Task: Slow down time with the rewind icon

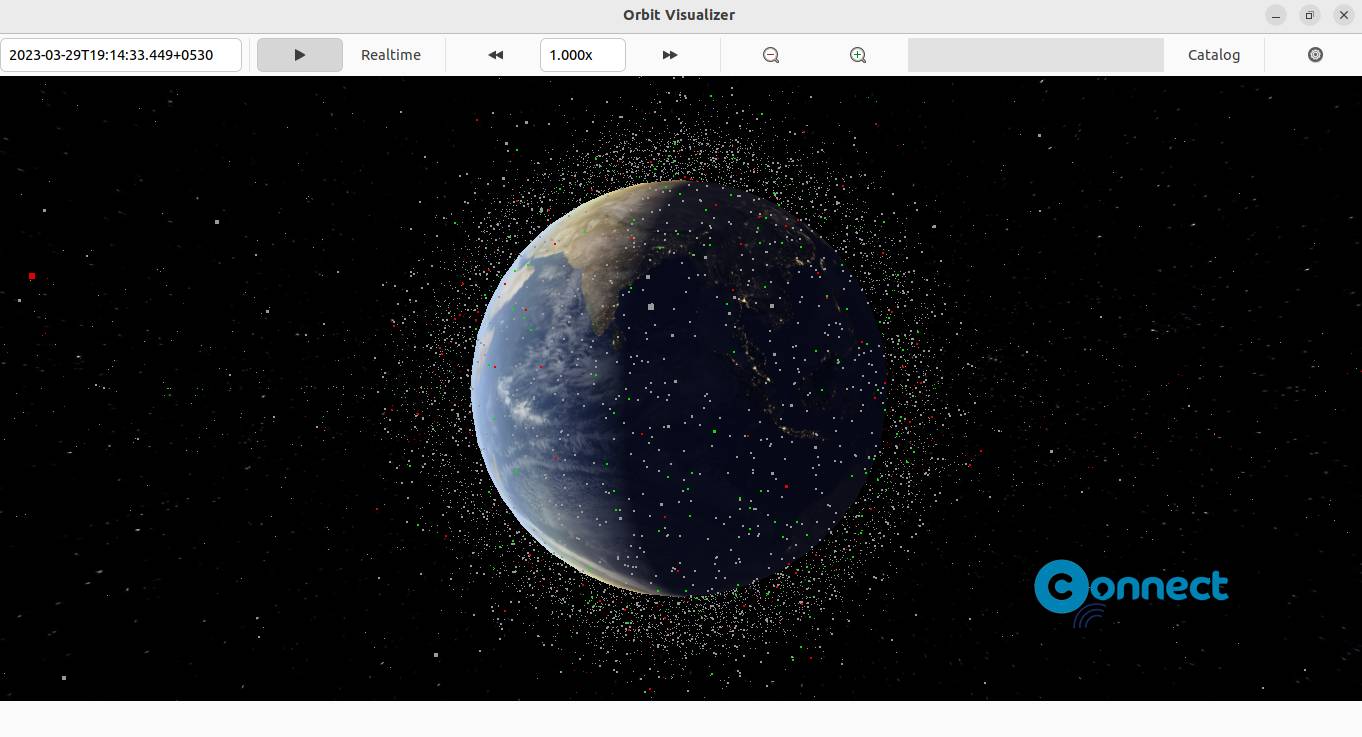Action: (495, 55)
